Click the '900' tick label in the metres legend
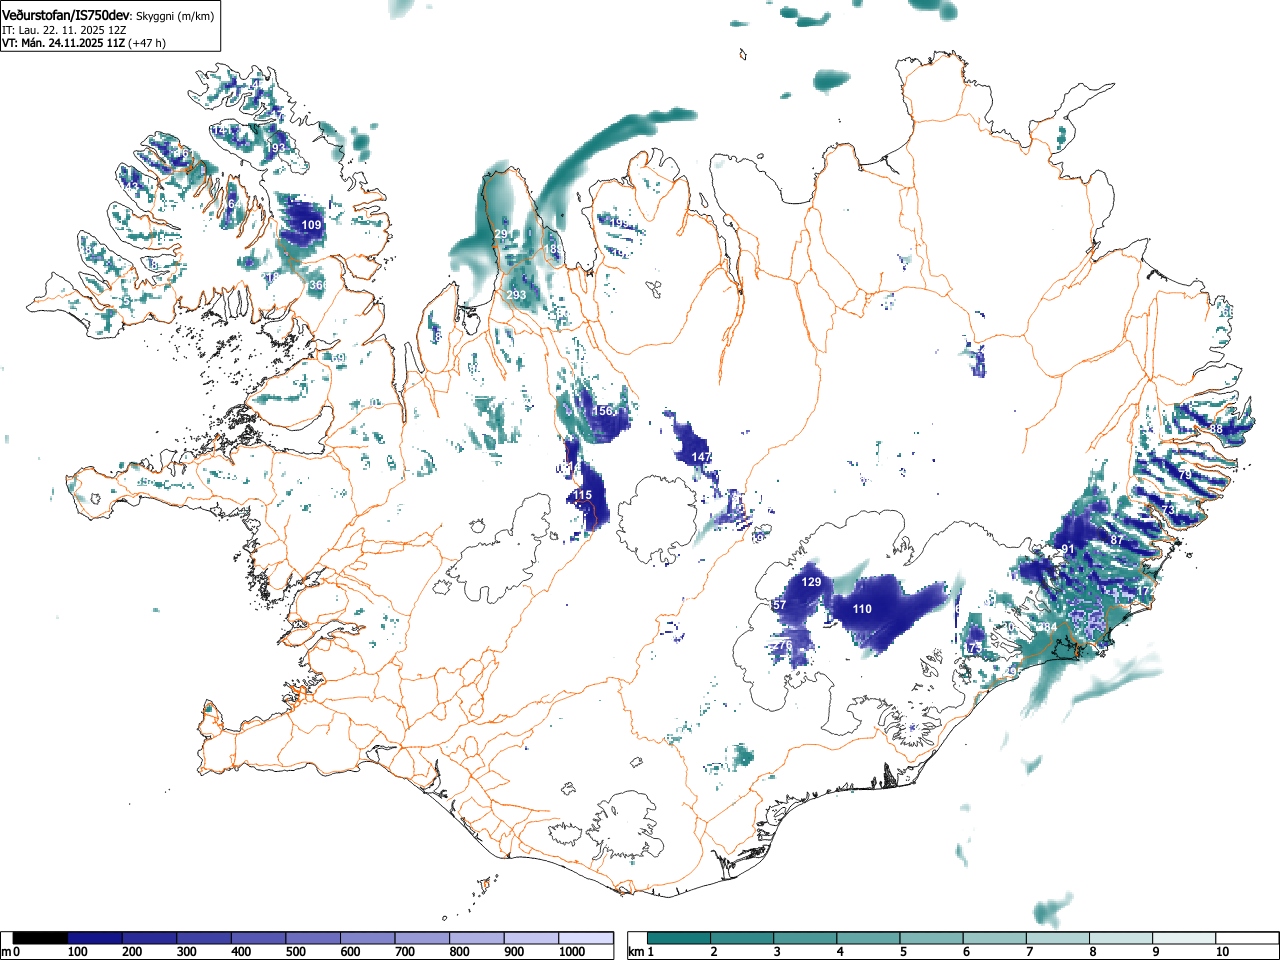1280x960 pixels. [x=514, y=952]
